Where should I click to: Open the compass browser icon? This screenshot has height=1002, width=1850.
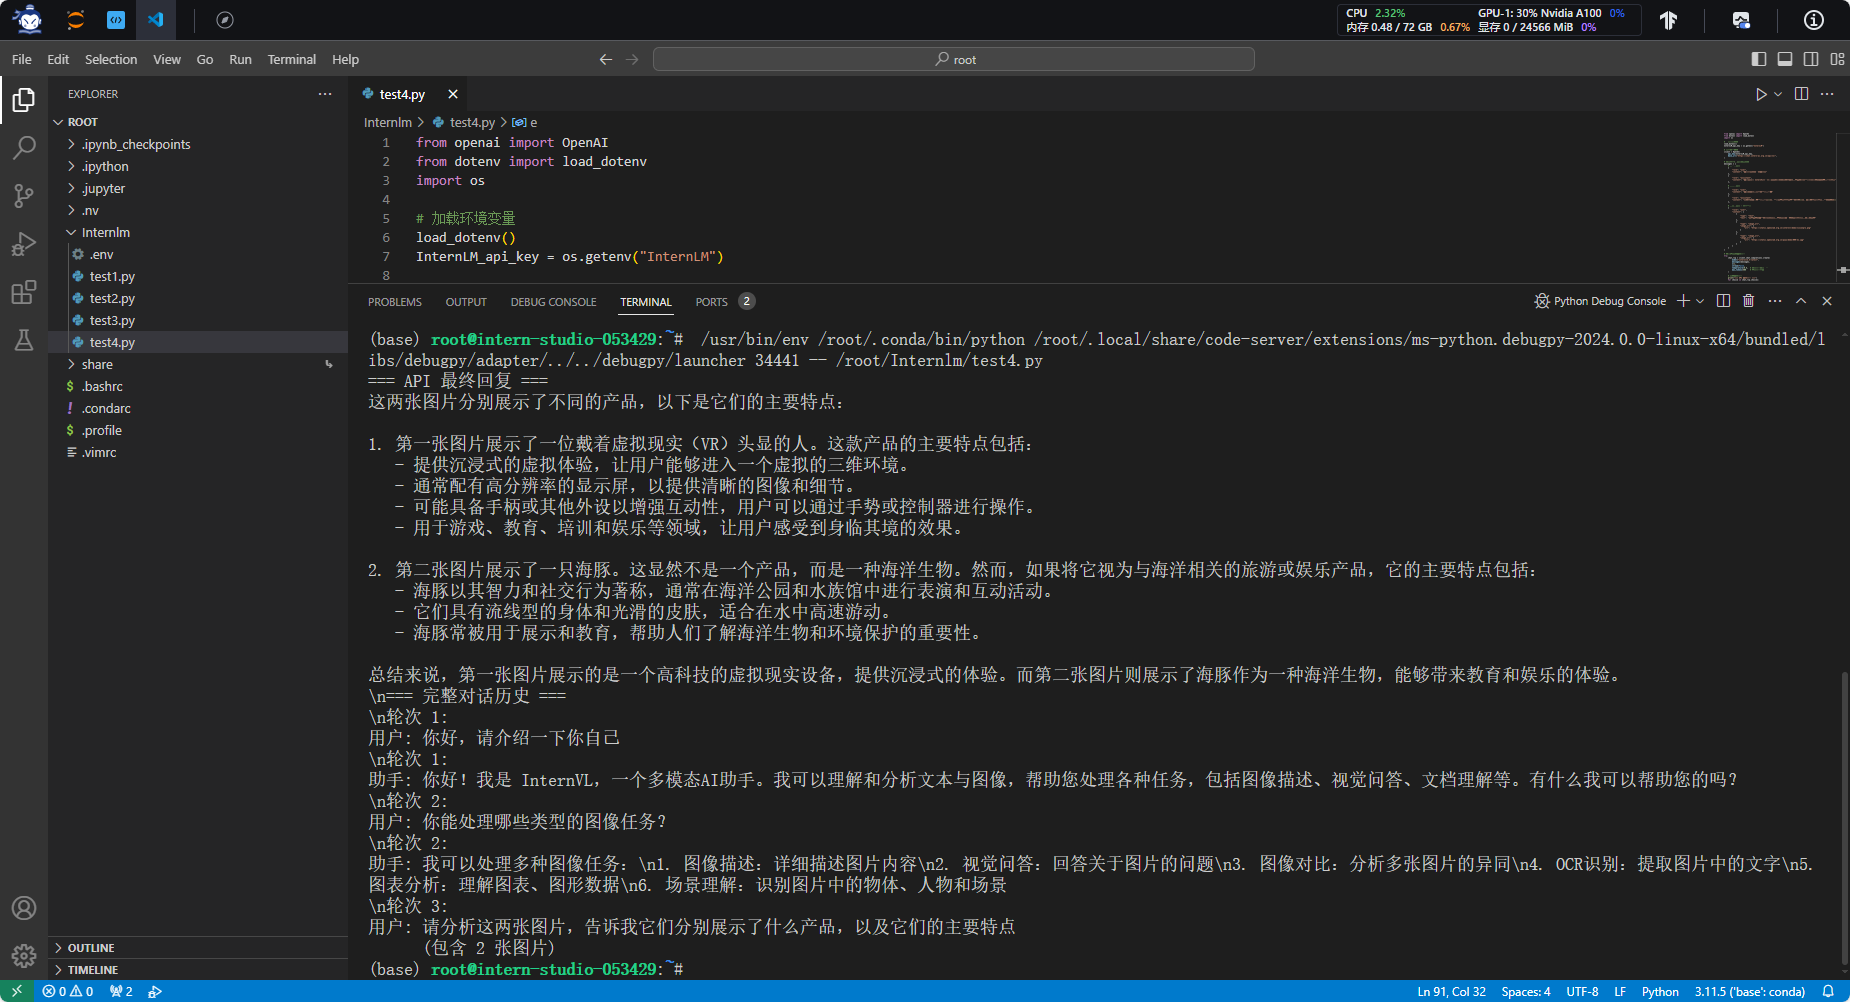[225, 19]
